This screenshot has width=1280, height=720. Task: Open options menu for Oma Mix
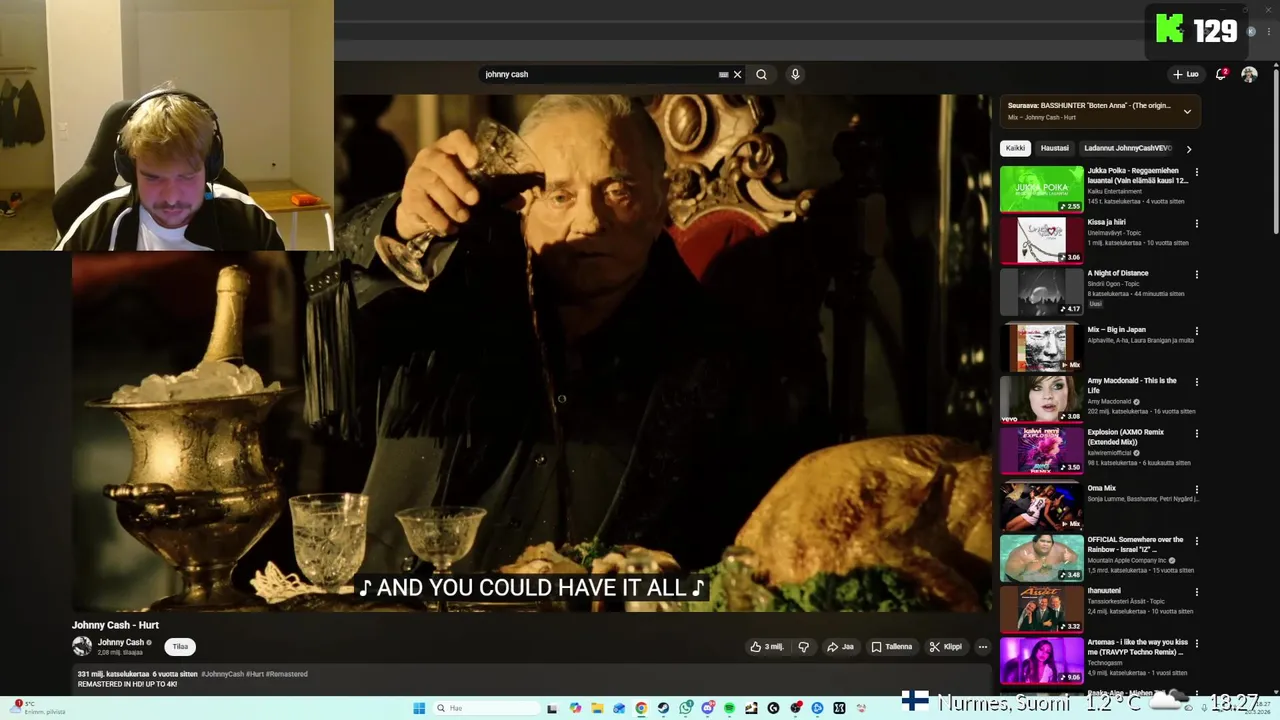[x=1197, y=489]
